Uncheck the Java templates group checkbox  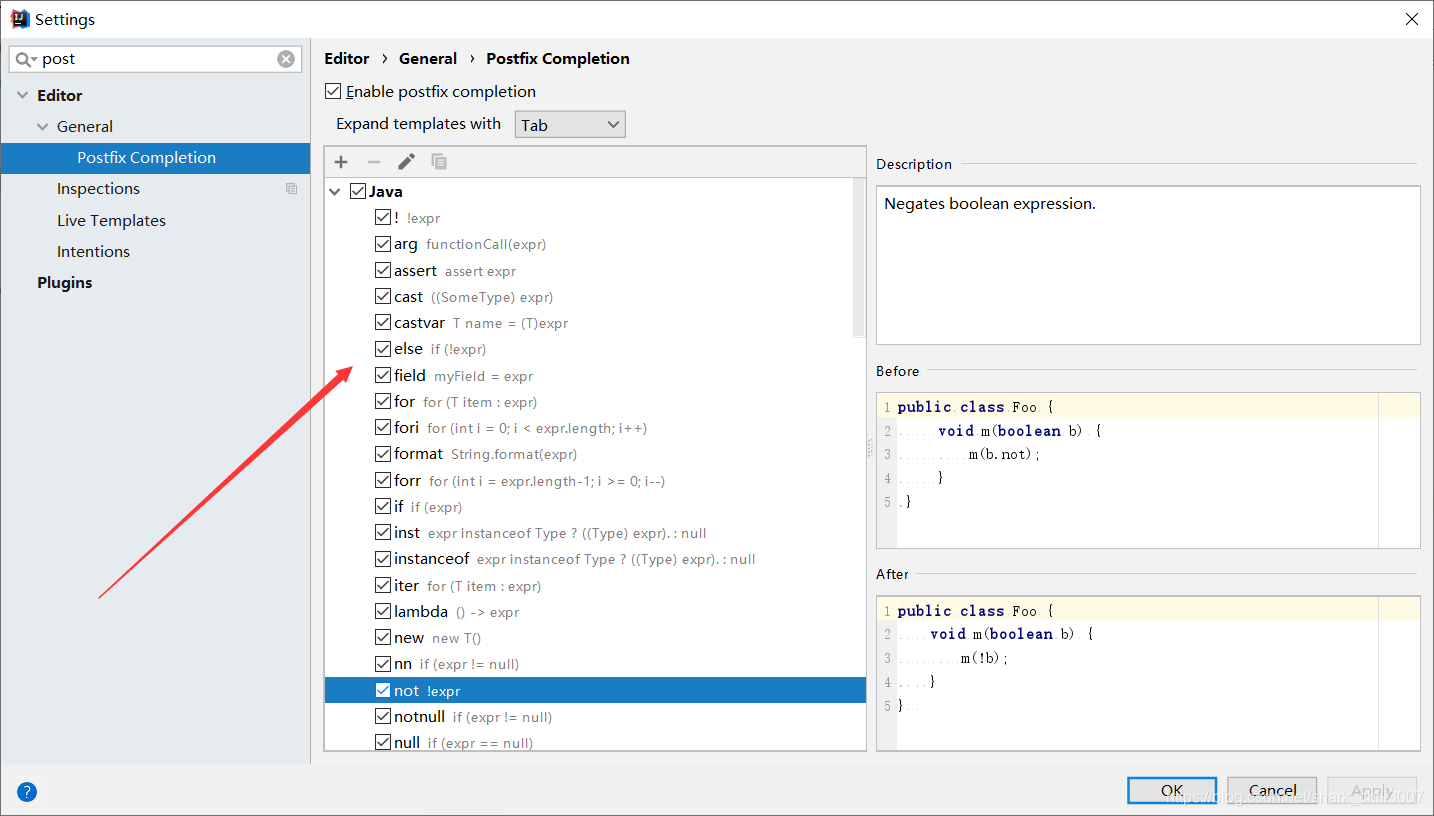click(x=358, y=191)
